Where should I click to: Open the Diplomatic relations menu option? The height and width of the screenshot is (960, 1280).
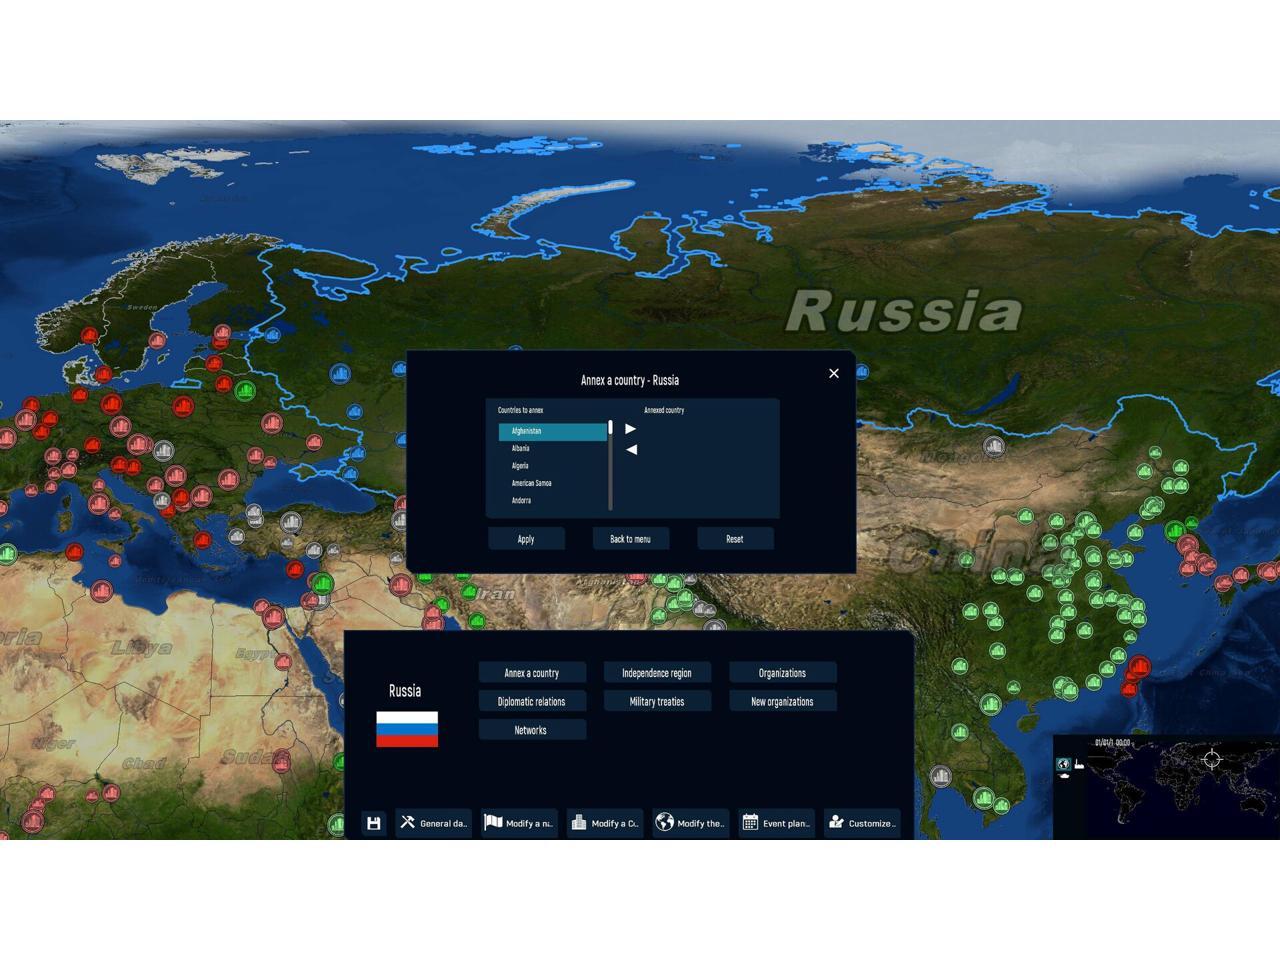click(532, 702)
